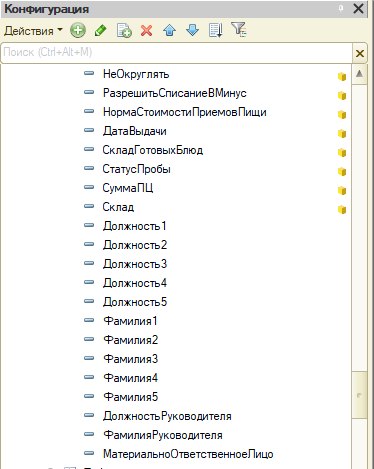Image resolution: width=374 pixels, height=469 pixels.
Task: Clear the search field with X button
Action: point(360,53)
